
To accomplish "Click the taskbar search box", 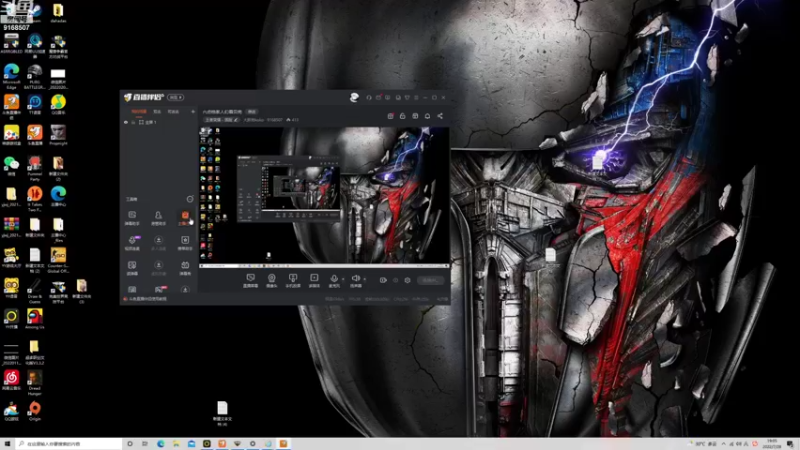I will pyautogui.click(x=69, y=444).
